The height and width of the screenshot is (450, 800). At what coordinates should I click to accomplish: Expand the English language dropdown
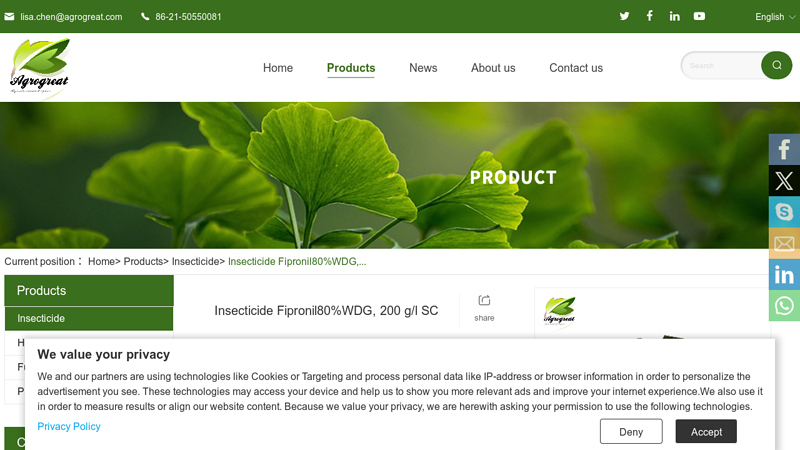pyautogui.click(x=774, y=17)
